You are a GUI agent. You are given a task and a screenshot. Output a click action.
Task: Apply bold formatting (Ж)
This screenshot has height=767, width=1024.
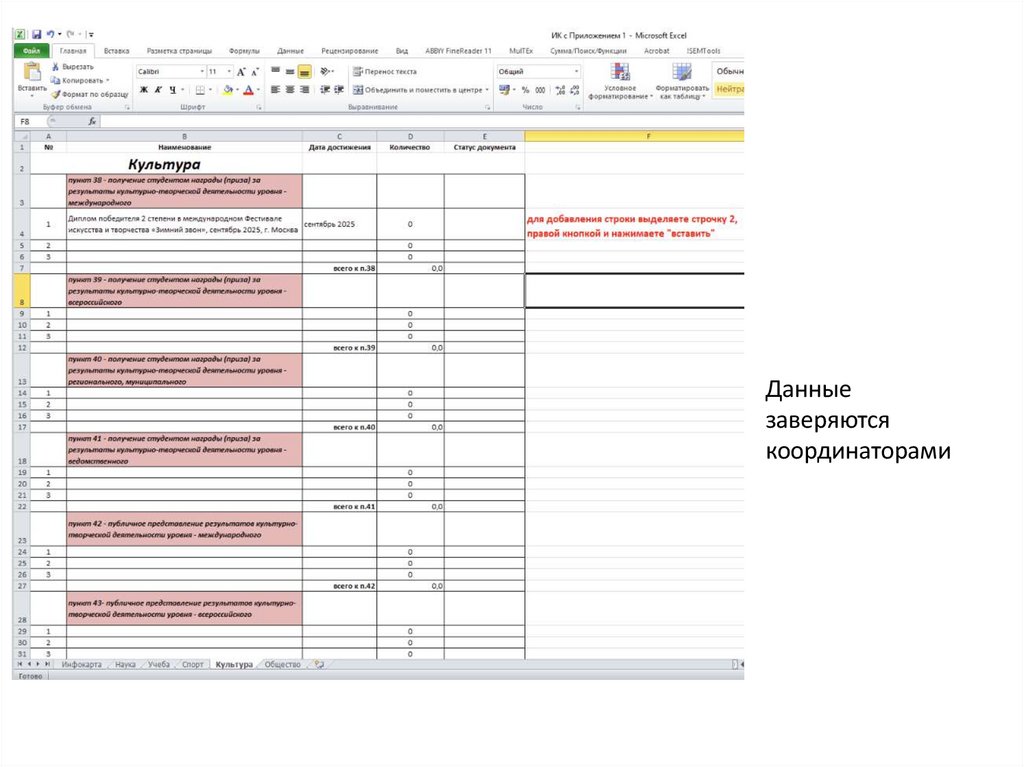[x=144, y=90]
